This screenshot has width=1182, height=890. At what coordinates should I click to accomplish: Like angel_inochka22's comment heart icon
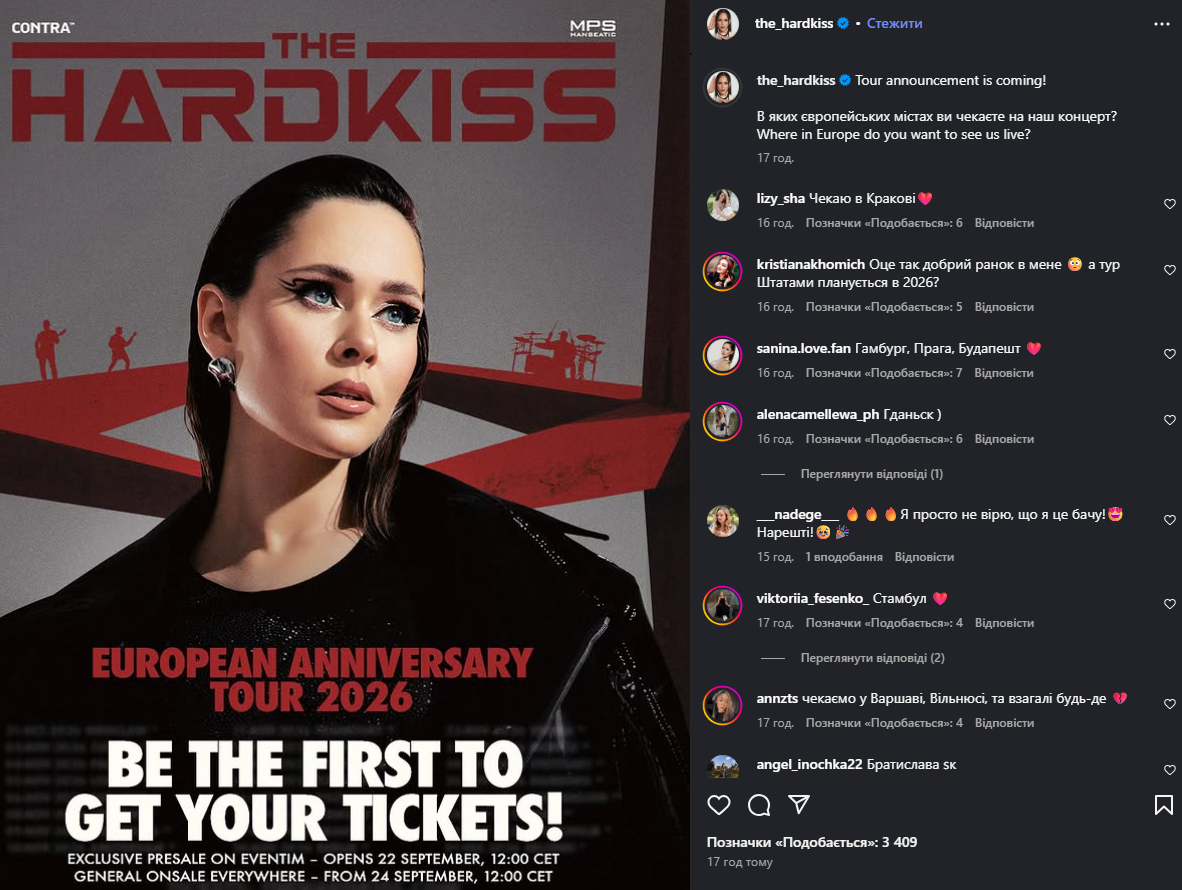tap(1170, 769)
